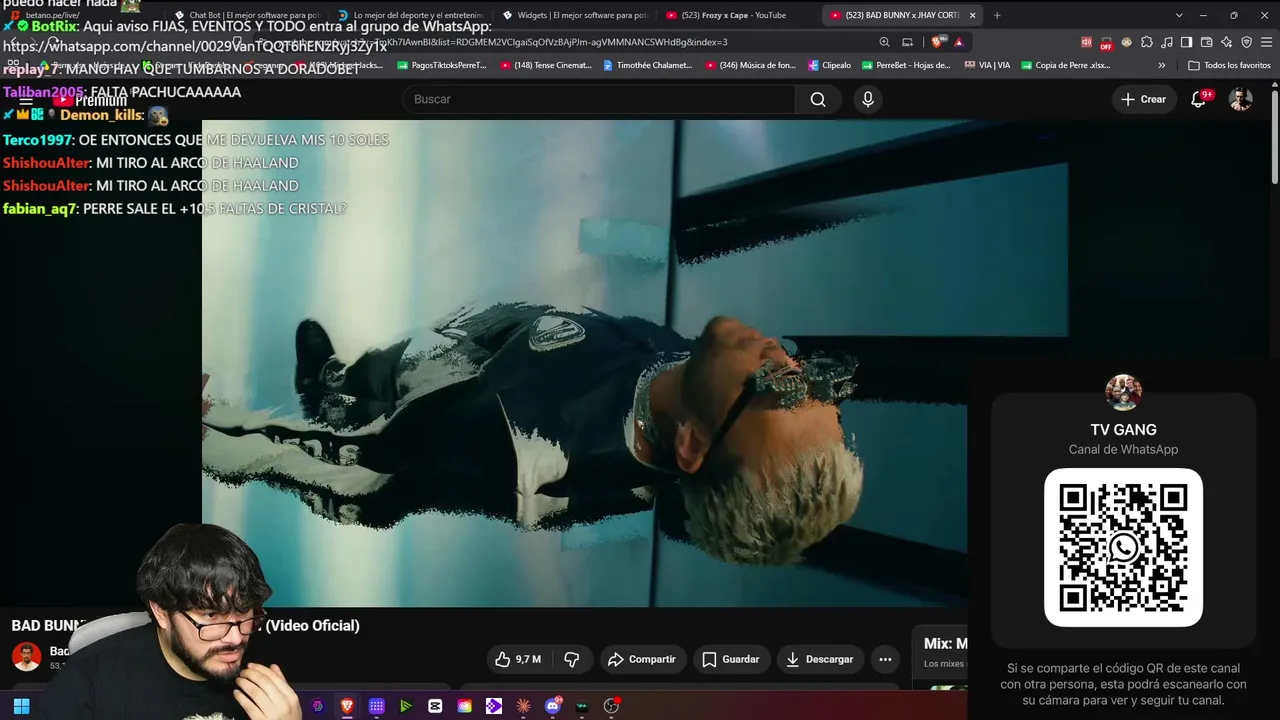
Task: Click the page vertical scrollbar
Action: point(1275,135)
